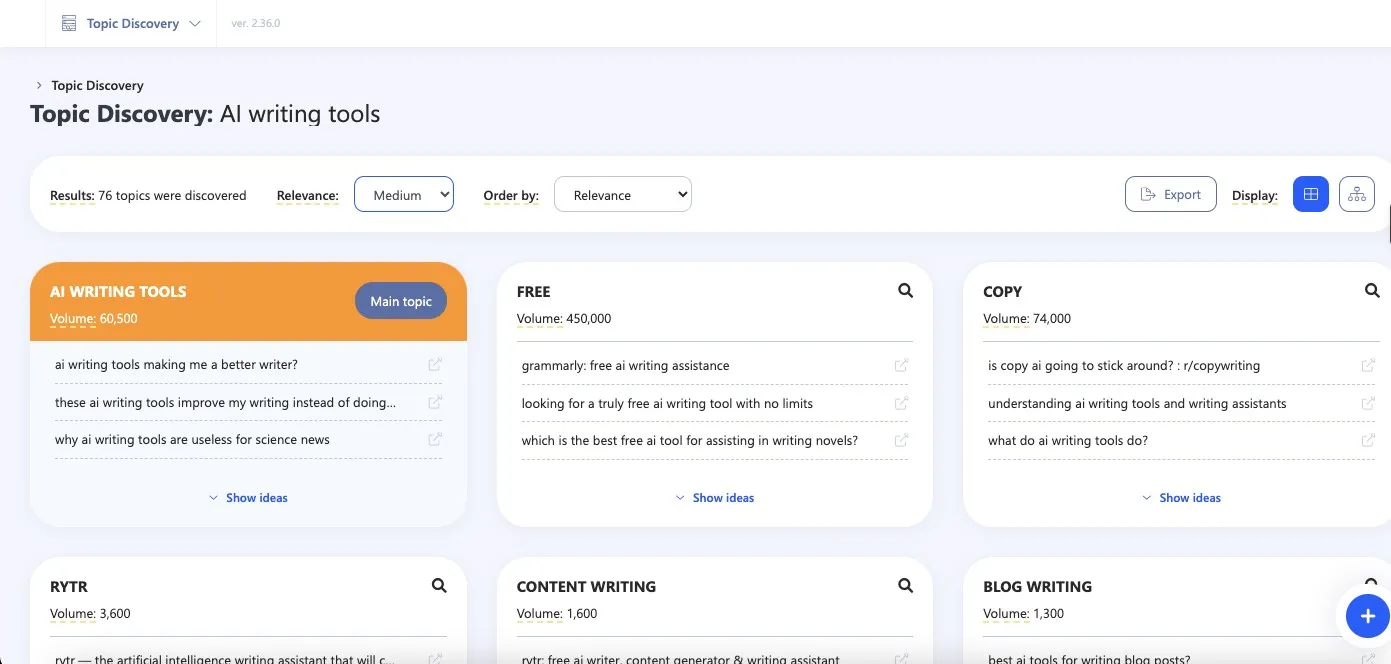Search the COPY topic via magnifier icon
The height and width of the screenshot is (664, 1391).
pos(1372,291)
